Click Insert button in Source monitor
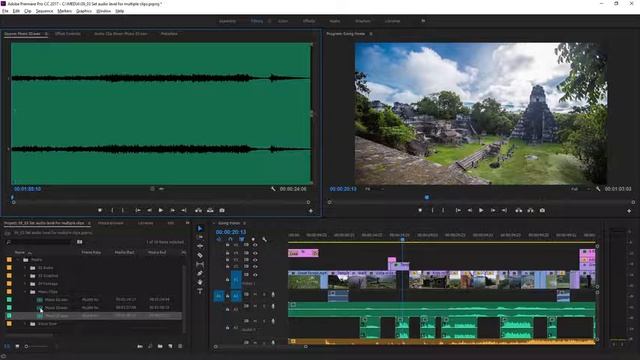This screenshot has width=640, height=360. point(198,211)
